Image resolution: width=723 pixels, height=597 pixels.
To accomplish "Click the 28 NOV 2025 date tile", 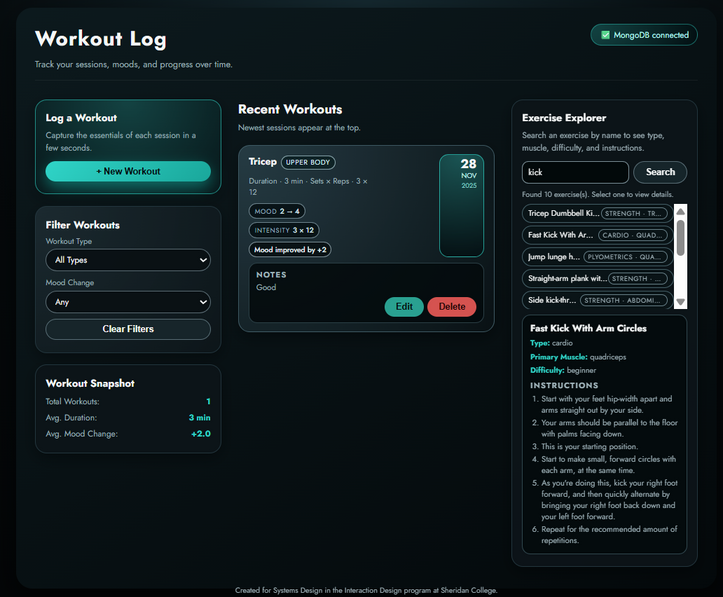I will [462, 205].
